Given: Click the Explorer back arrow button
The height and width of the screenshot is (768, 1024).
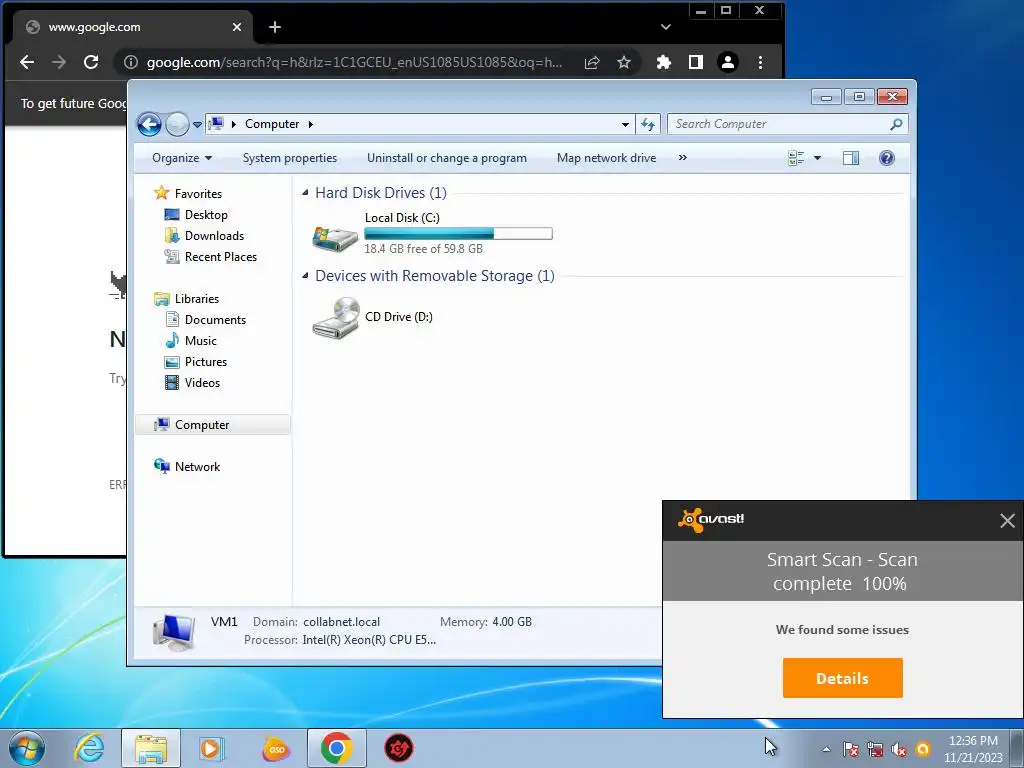Looking at the screenshot, I should click(150, 124).
